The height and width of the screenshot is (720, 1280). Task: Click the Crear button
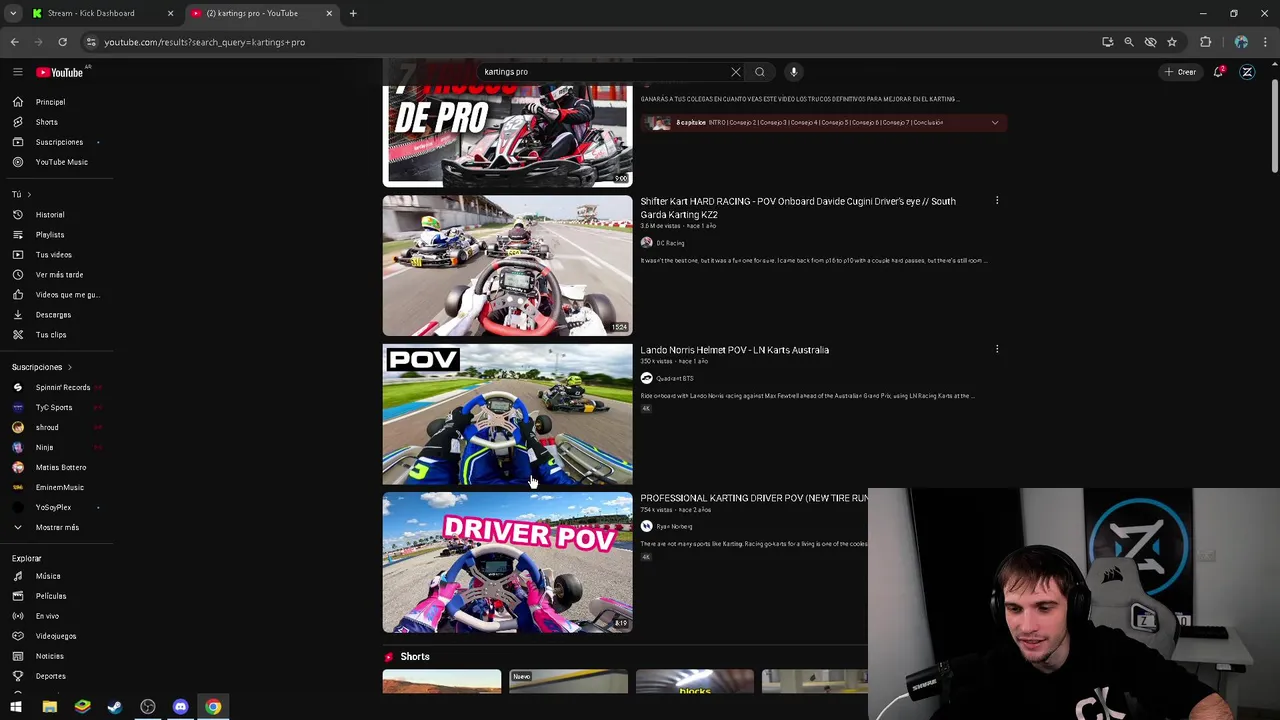click(x=1180, y=72)
